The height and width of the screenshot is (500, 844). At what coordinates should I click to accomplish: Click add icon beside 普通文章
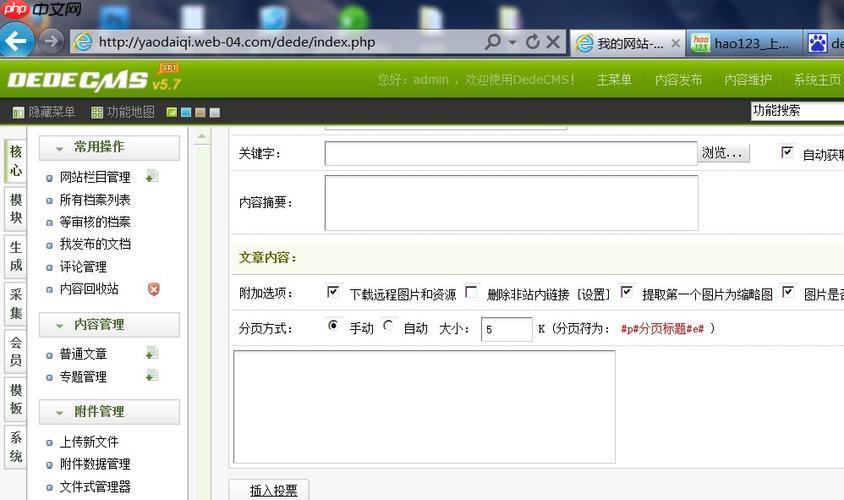[152, 353]
